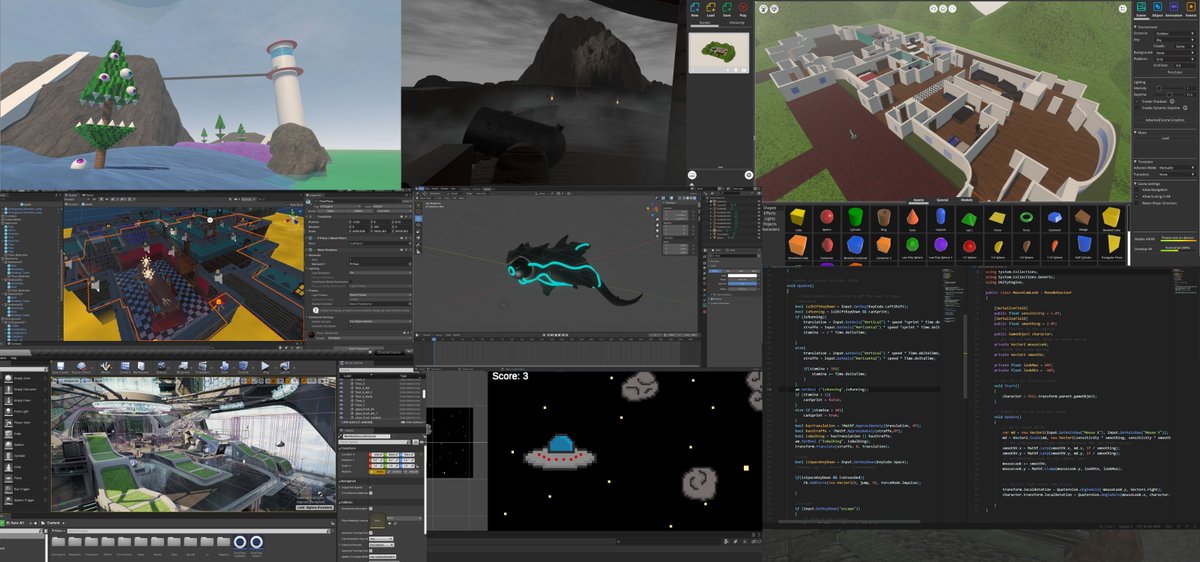Viewport: 1200px width, 562px height.
Task: Open the Platform dropdown showing Grid
Action: pyautogui.click(x=1174, y=59)
